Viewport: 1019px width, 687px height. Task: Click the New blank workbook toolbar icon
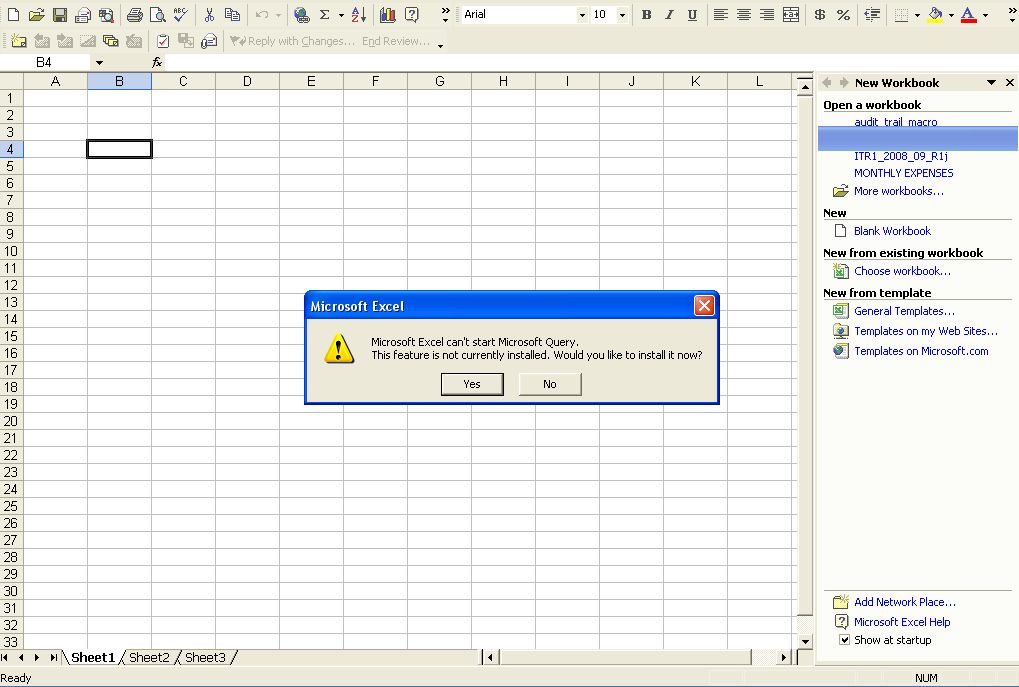point(14,14)
